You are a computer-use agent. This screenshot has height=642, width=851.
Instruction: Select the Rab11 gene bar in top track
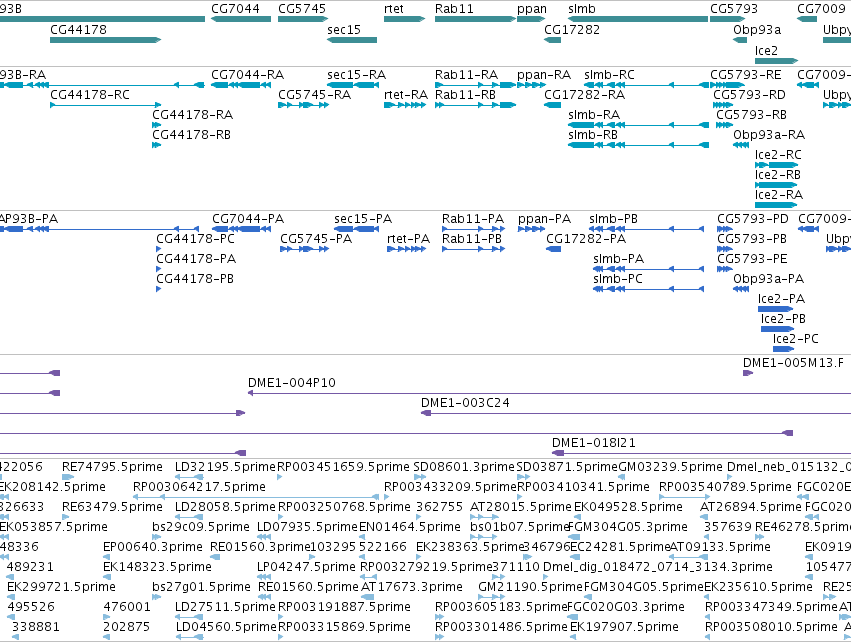[x=475, y=19]
